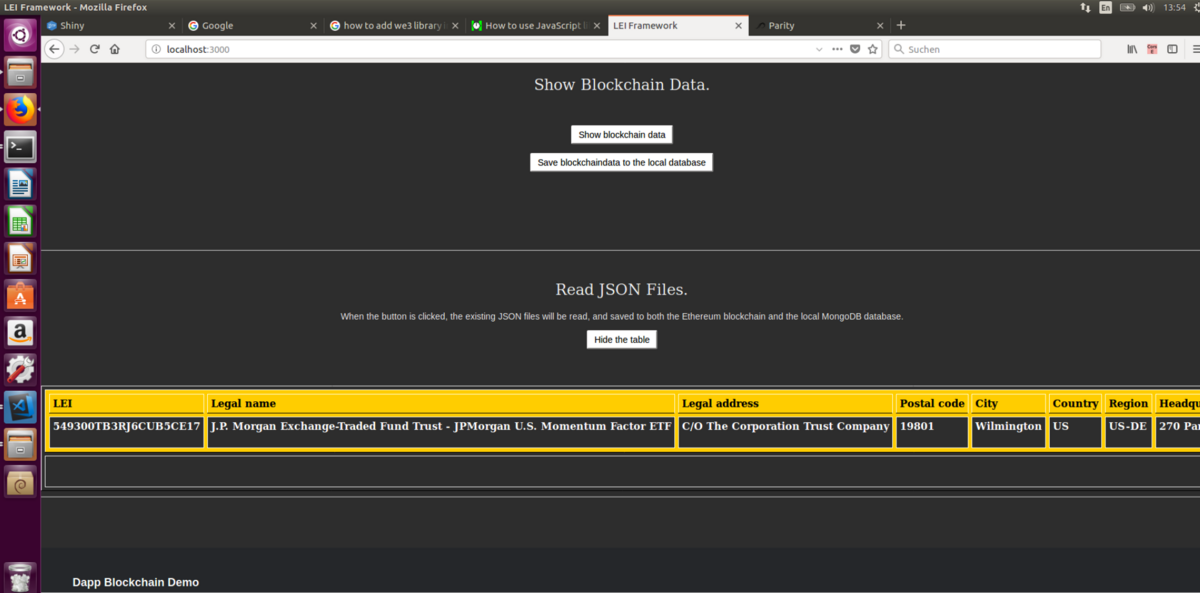This screenshot has width=1200, height=593.
Task: Open System Settings from dock
Action: tap(20, 370)
